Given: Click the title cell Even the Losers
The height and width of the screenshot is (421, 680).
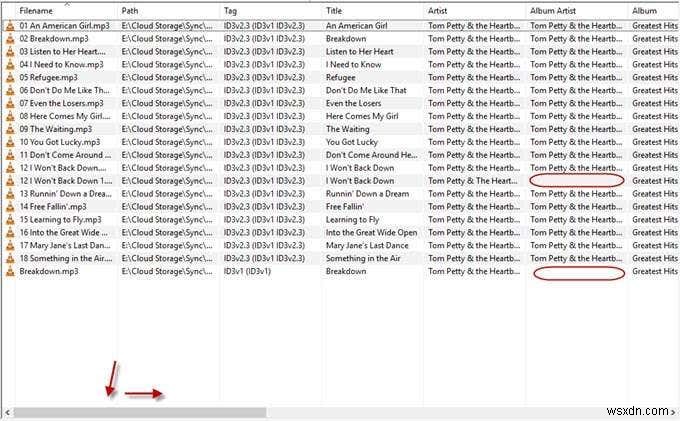Looking at the screenshot, I should [x=353, y=104].
